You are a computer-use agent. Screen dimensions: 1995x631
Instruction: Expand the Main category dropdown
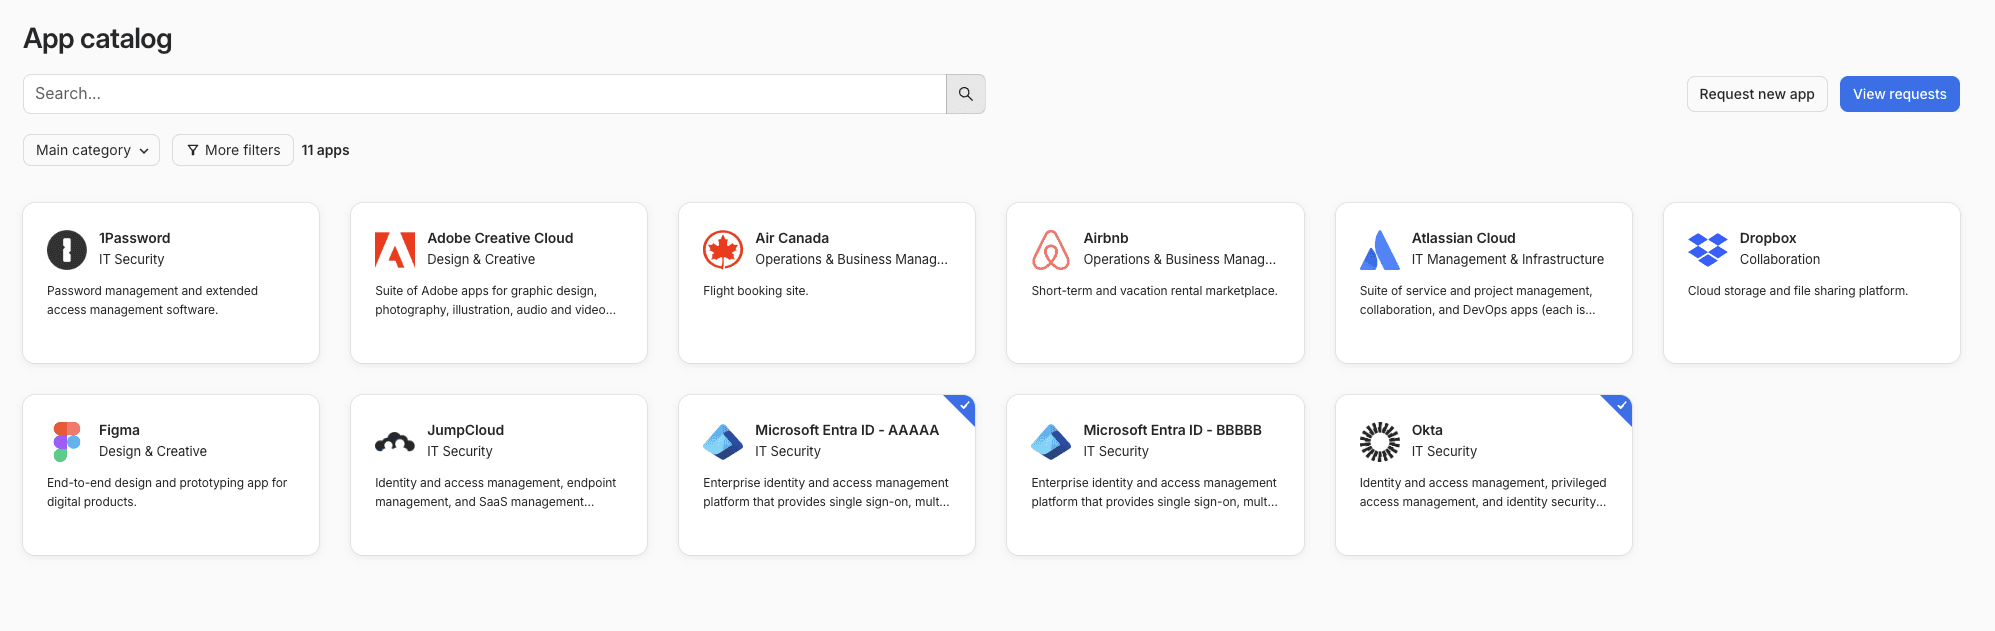coord(91,150)
